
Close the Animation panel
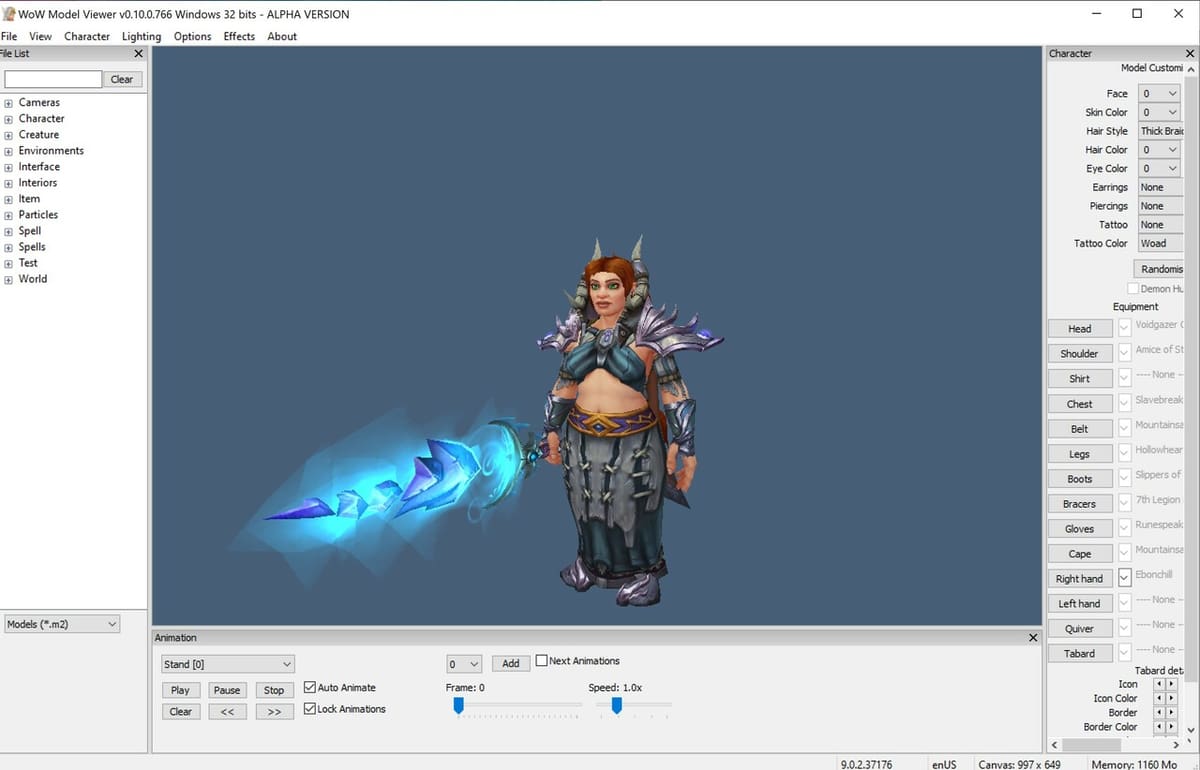coord(1033,638)
